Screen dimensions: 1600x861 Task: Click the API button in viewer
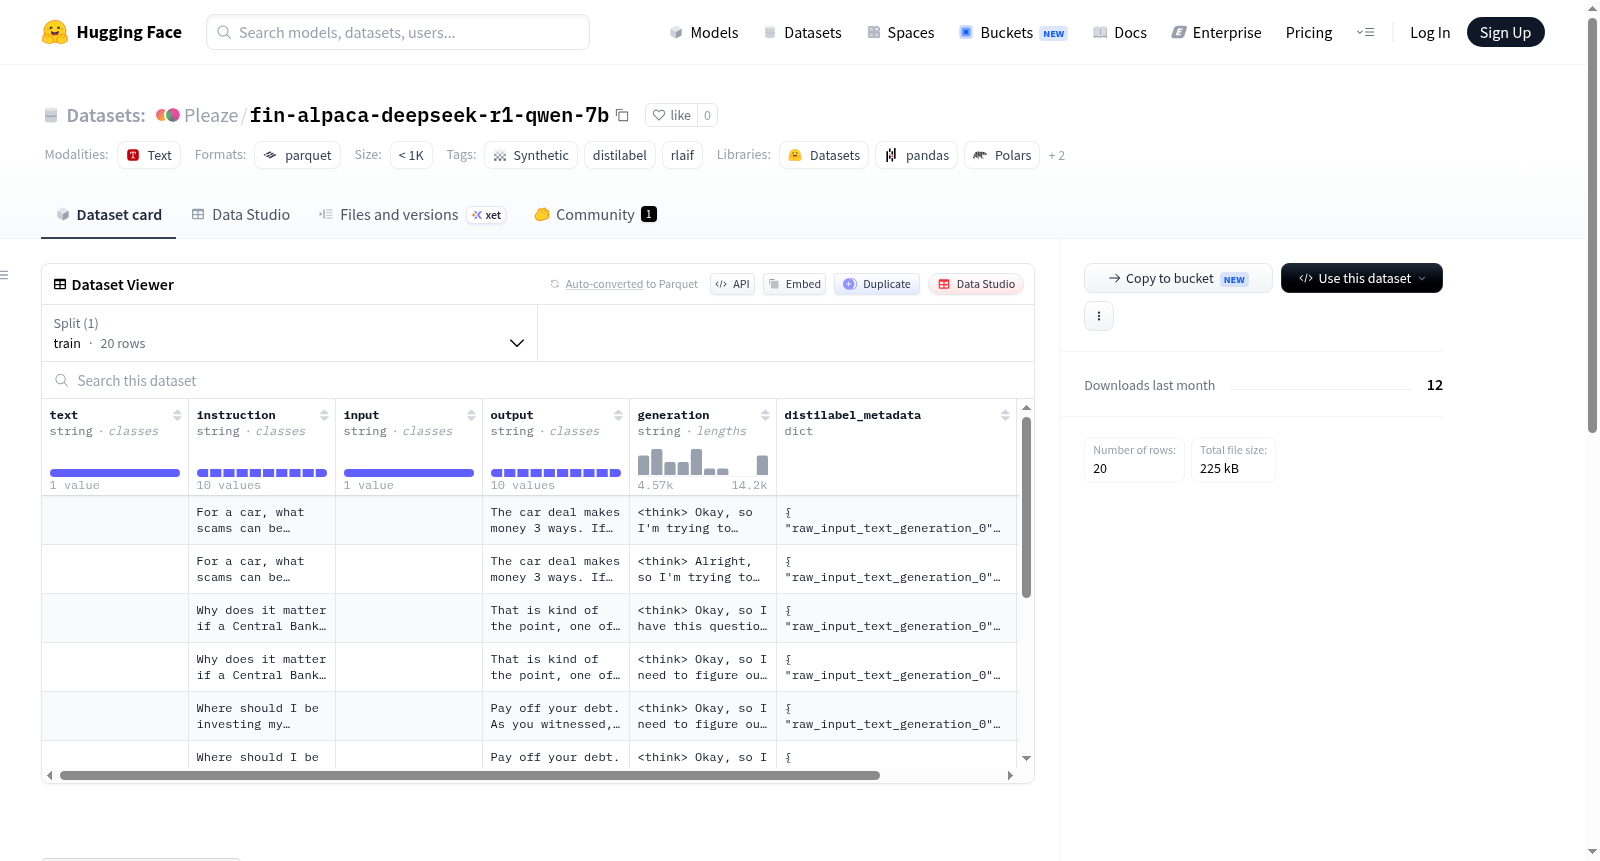click(732, 284)
